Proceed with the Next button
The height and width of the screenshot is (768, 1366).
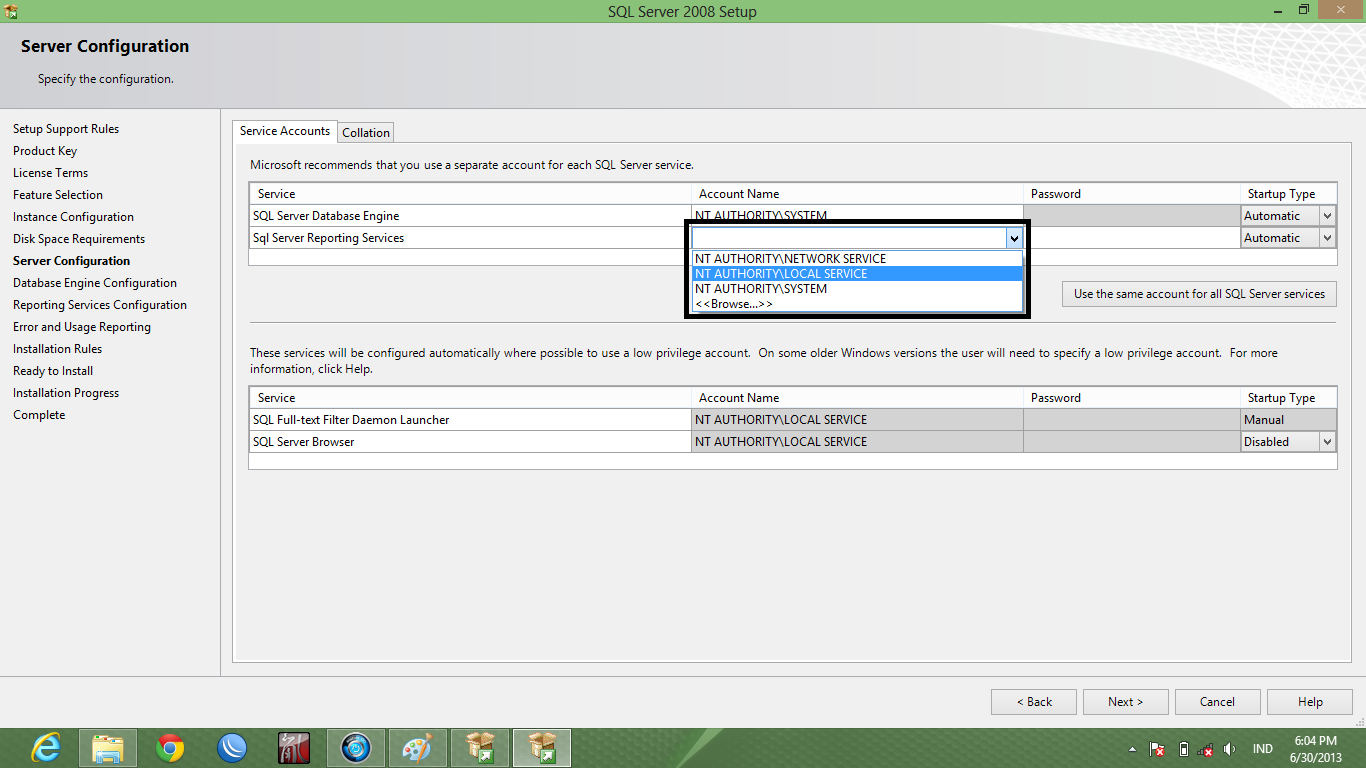[x=1125, y=702]
